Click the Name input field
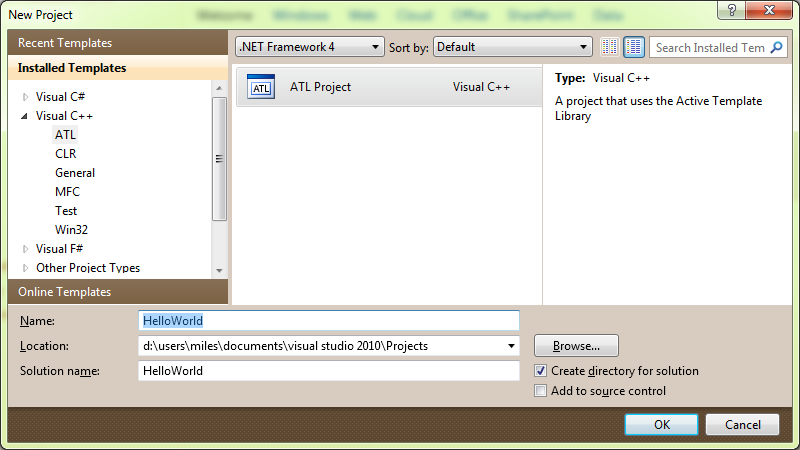800x450 pixels. [x=329, y=320]
